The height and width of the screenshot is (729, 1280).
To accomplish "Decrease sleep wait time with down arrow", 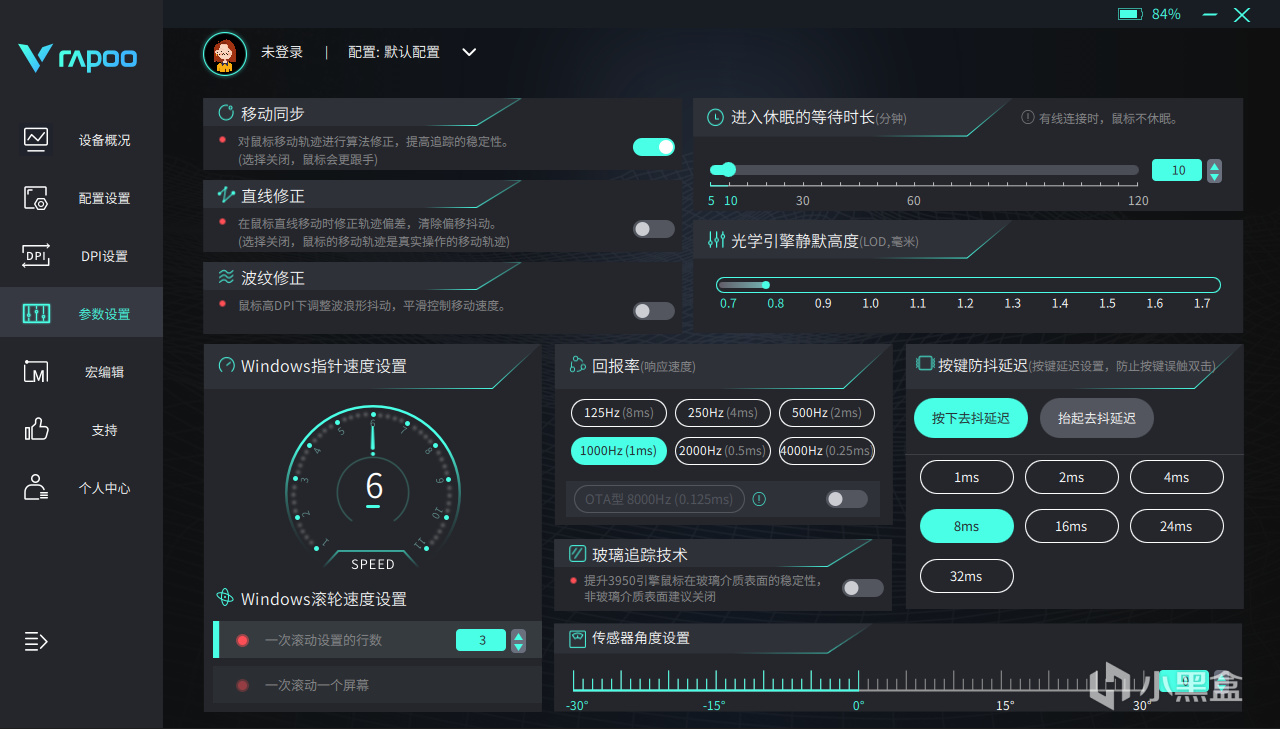I will click(1214, 176).
